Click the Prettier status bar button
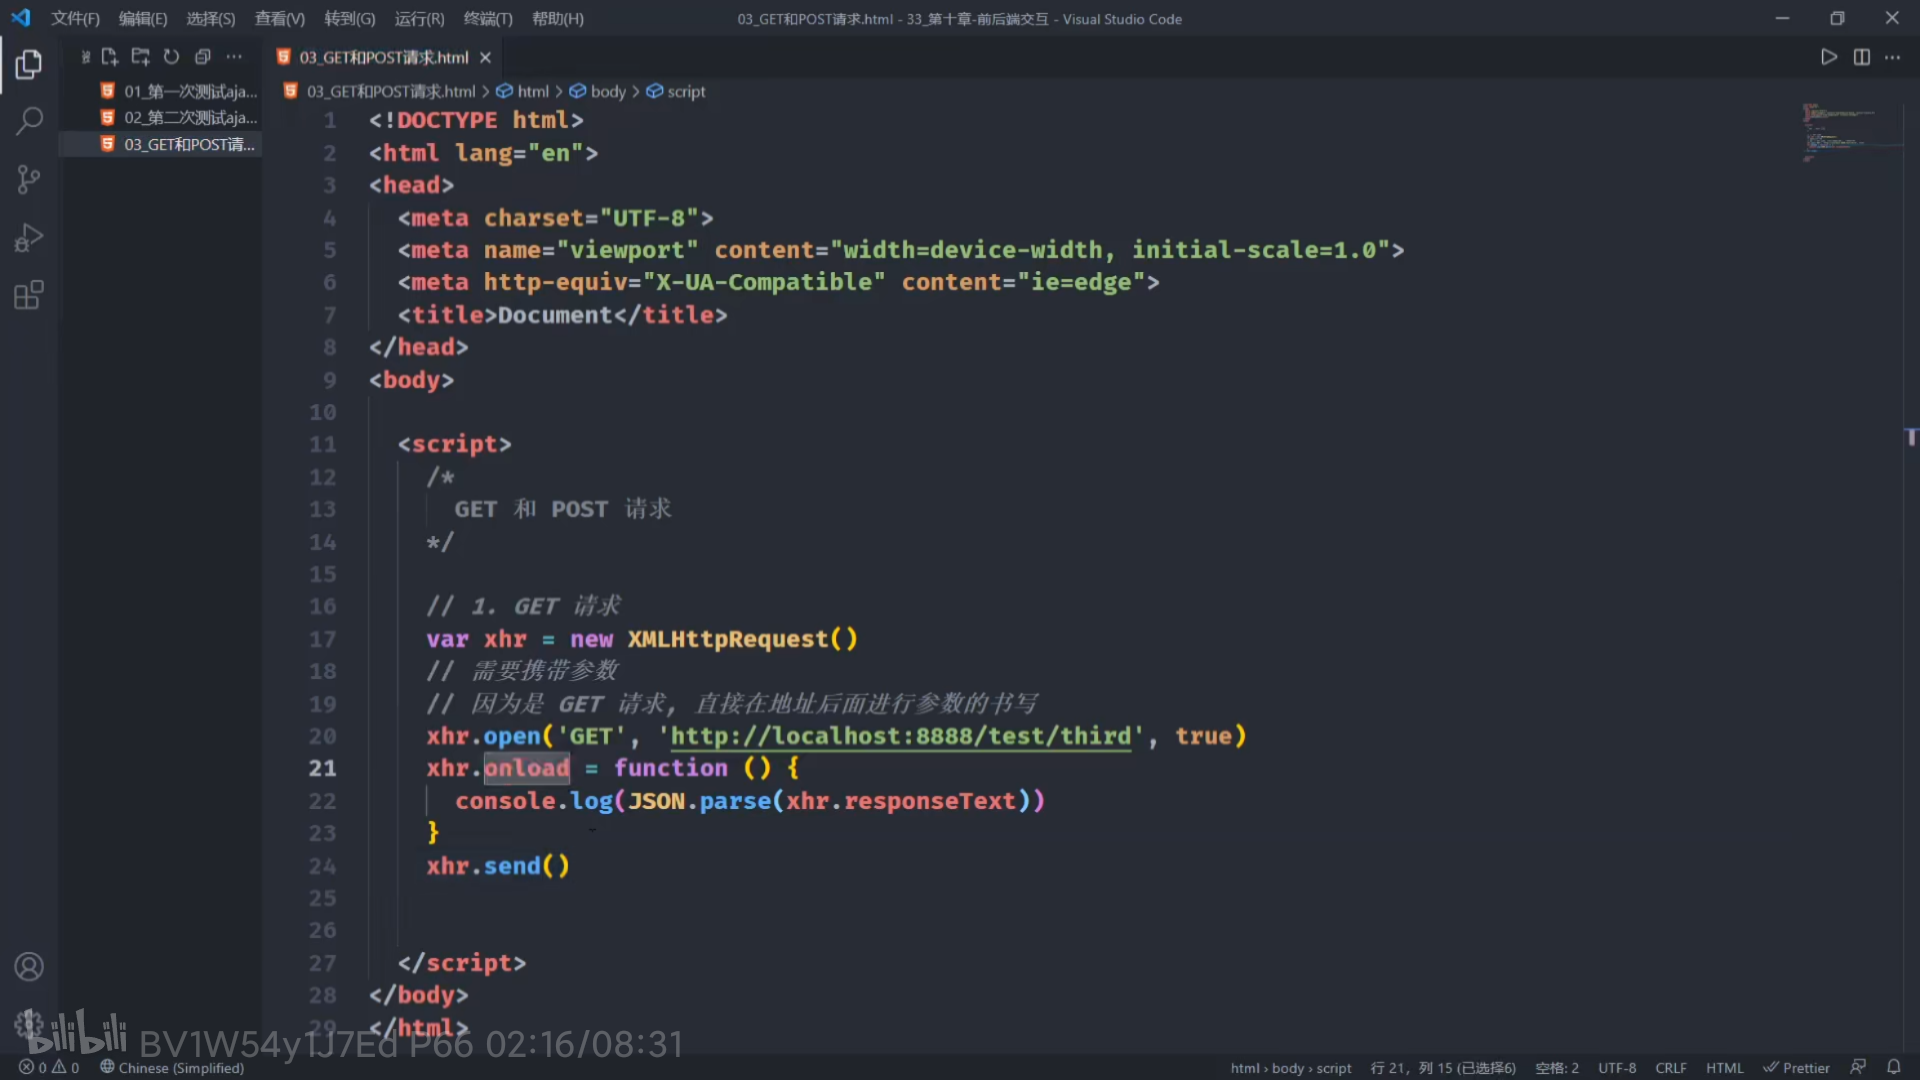This screenshot has width=1920, height=1080. pyautogui.click(x=1796, y=1068)
